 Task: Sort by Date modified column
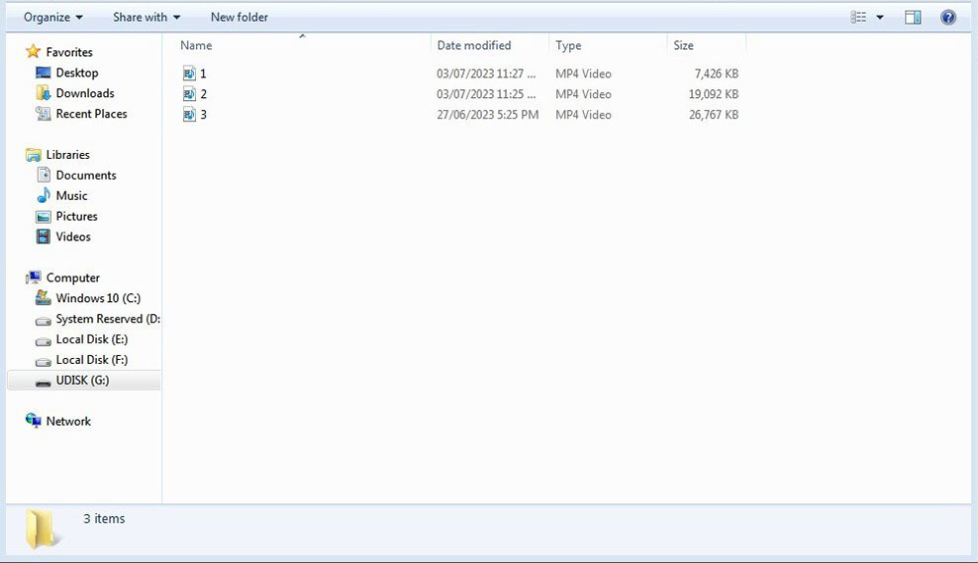coord(473,46)
